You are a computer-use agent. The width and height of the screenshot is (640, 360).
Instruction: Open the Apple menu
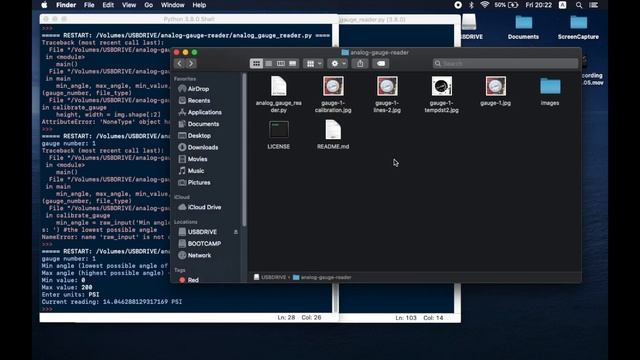pos(44,5)
